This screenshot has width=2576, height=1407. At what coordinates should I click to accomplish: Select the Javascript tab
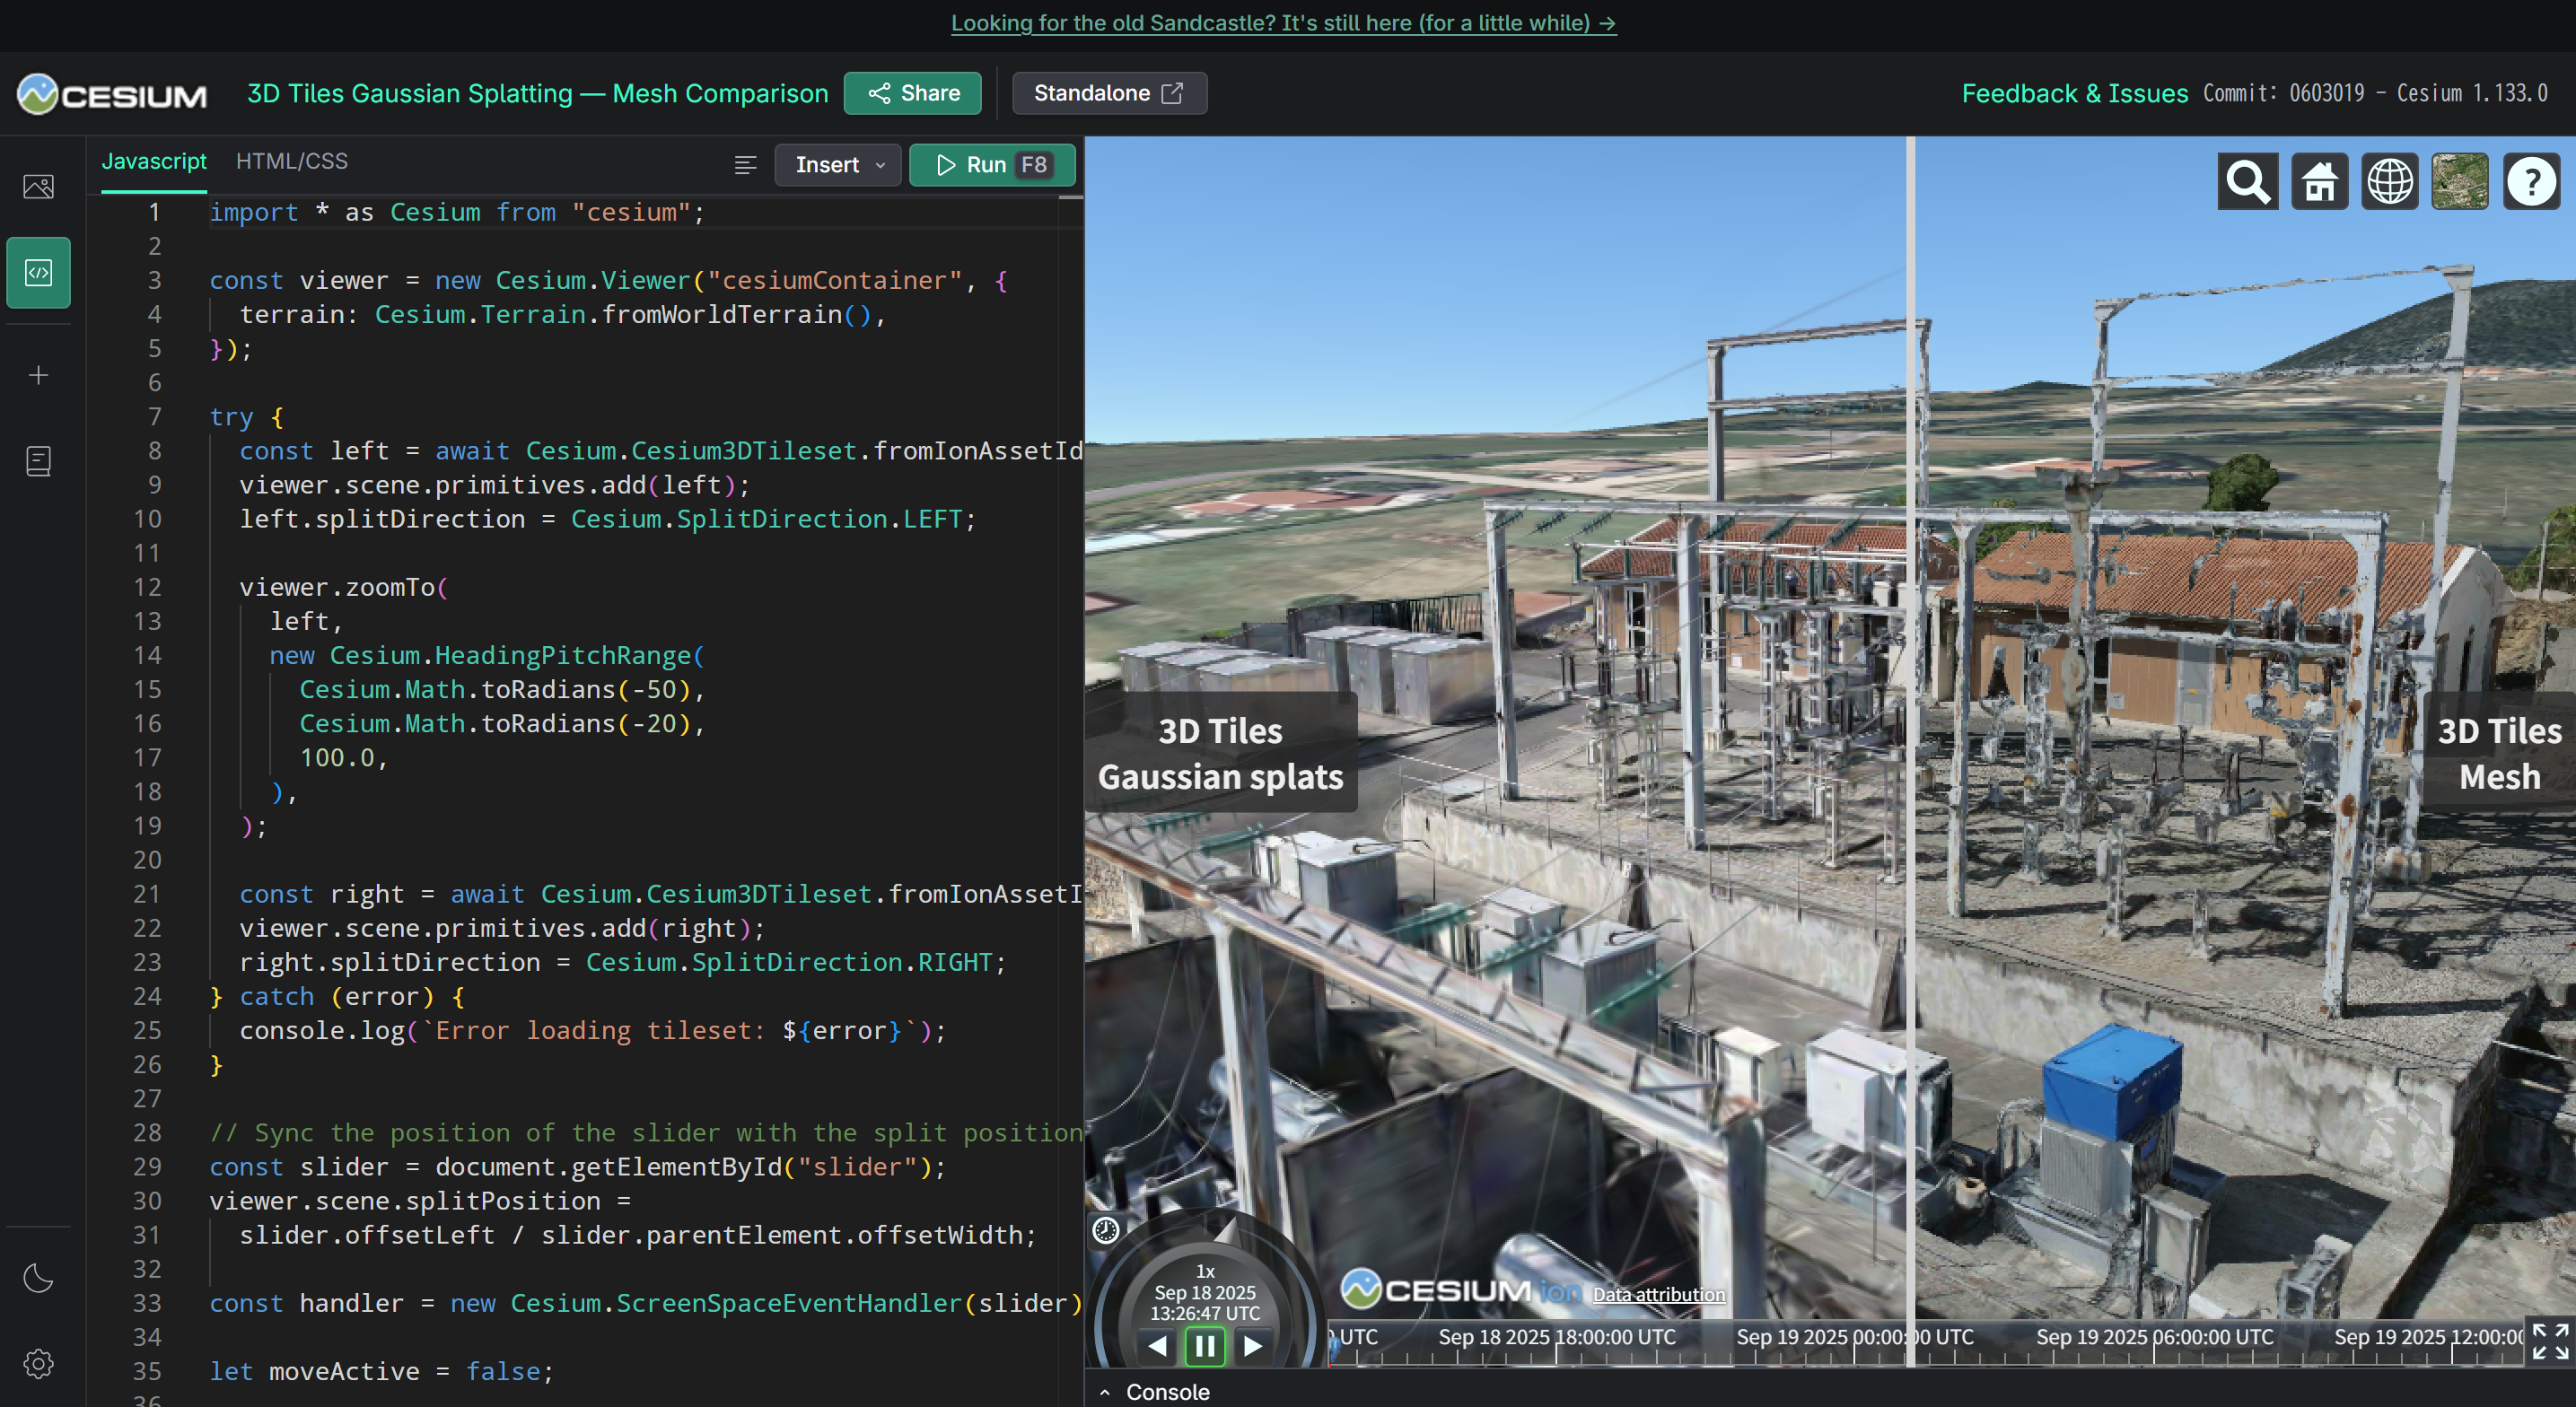154,161
